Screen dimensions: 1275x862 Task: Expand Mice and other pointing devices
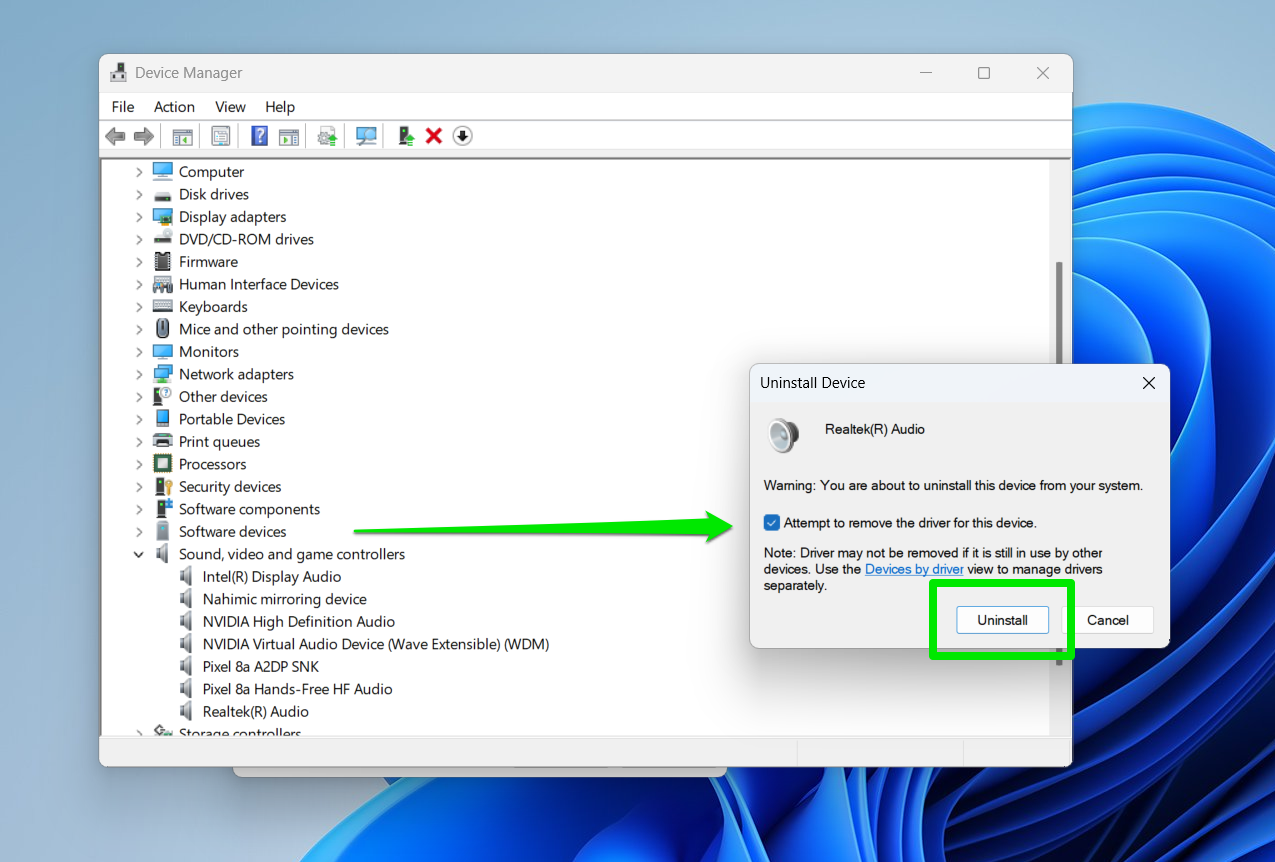point(139,330)
